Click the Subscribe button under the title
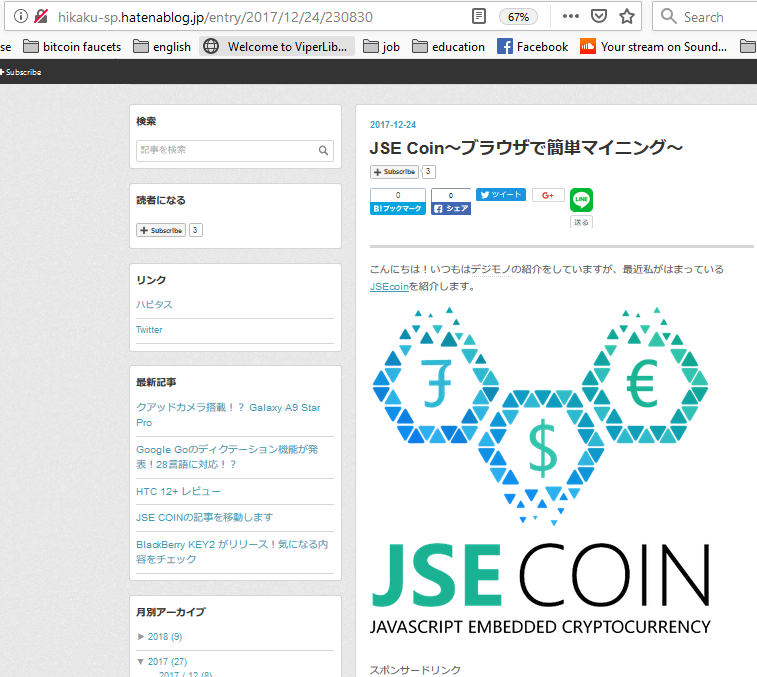Image resolution: width=757 pixels, height=677 pixels. coord(394,172)
